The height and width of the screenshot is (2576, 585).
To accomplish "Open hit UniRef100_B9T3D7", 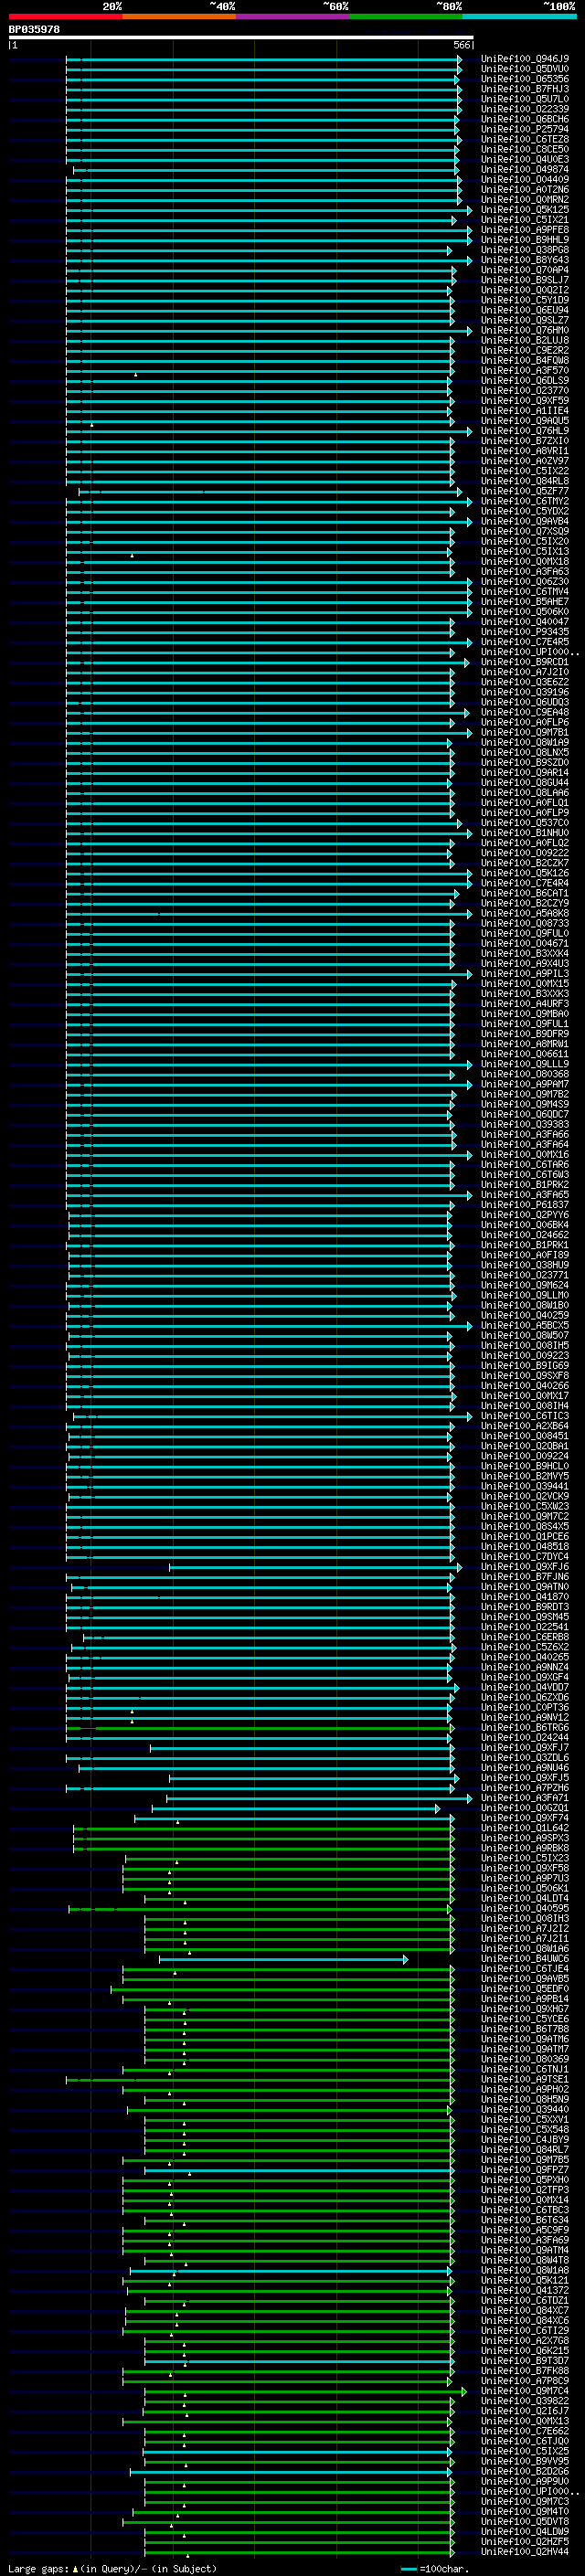I will tap(525, 2361).
